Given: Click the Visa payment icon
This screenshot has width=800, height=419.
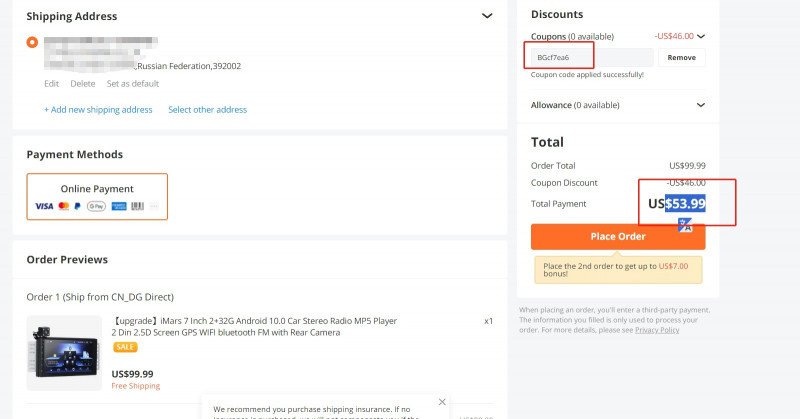Looking at the screenshot, I should click(44, 206).
